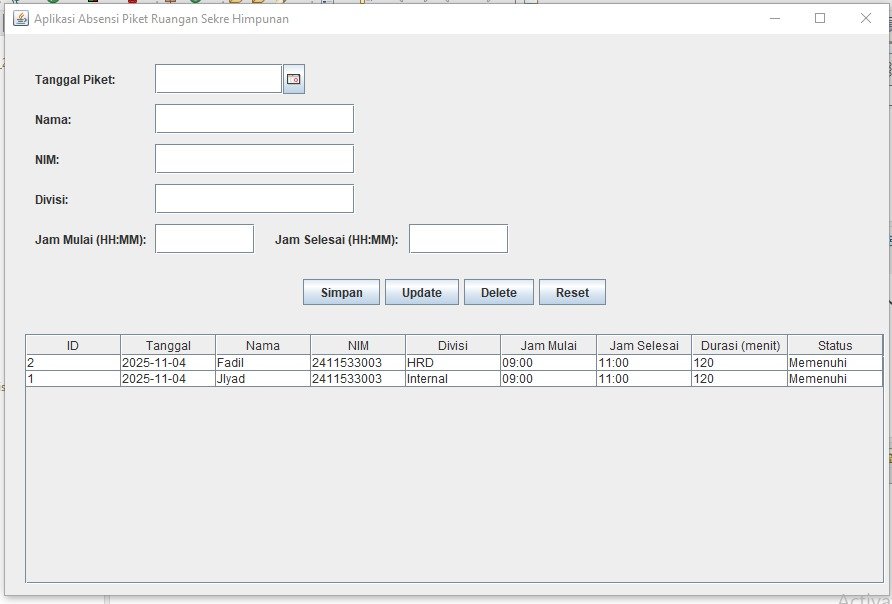Click the Reset button
The image size is (892, 604).
click(x=572, y=293)
